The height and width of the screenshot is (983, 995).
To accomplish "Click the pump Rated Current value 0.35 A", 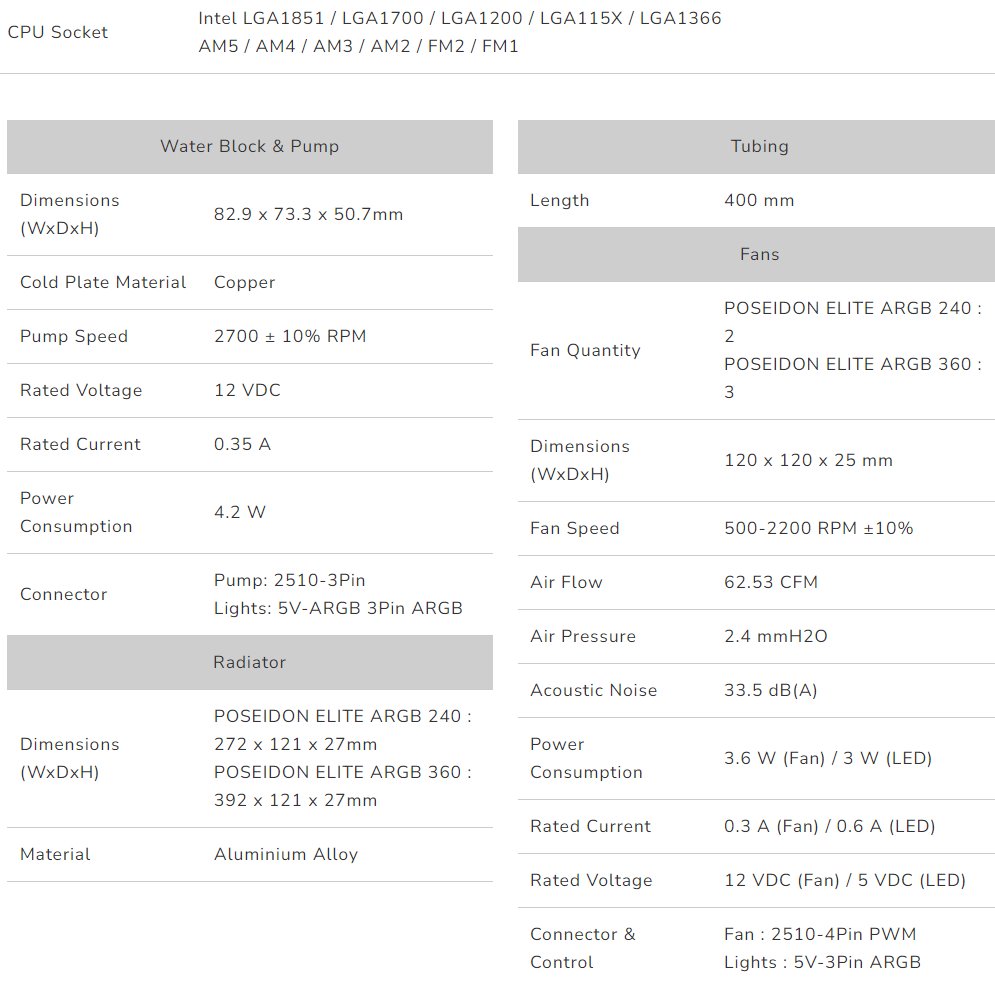I will (x=242, y=444).
